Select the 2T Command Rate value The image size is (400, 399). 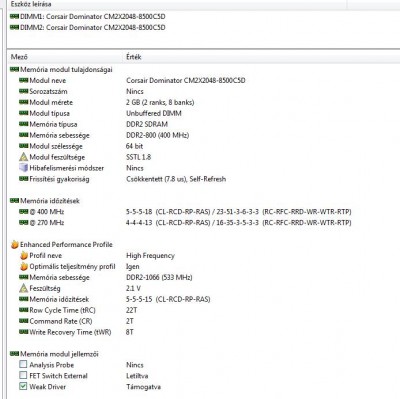130,321
